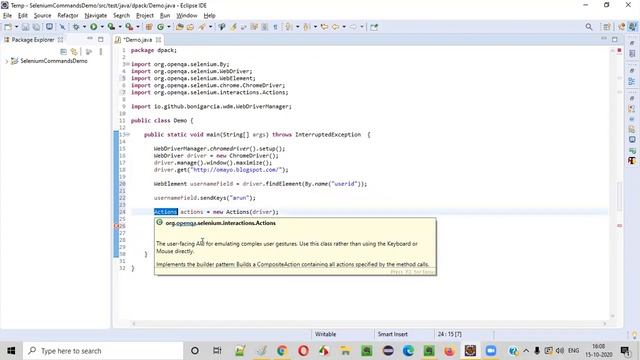Image resolution: width=640 pixels, height=360 pixels.
Task: Click the External Tools run icon
Action: (129, 27)
